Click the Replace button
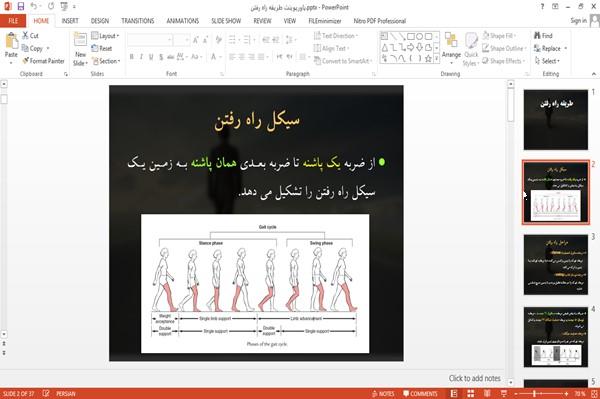 click(x=550, y=49)
